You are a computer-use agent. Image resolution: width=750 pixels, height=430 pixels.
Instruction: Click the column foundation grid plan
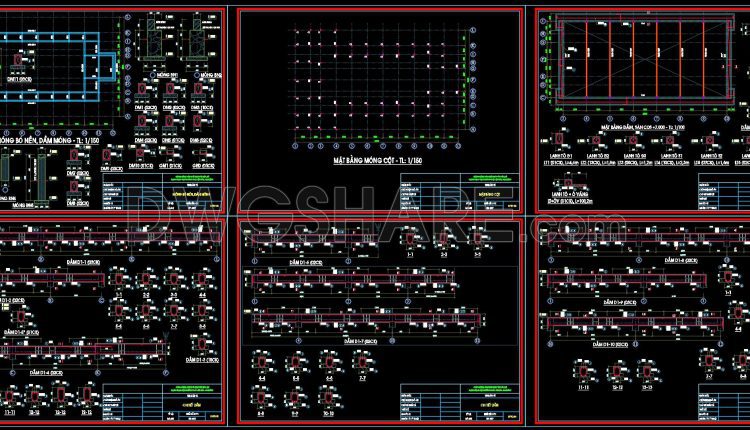[x=381, y=83]
